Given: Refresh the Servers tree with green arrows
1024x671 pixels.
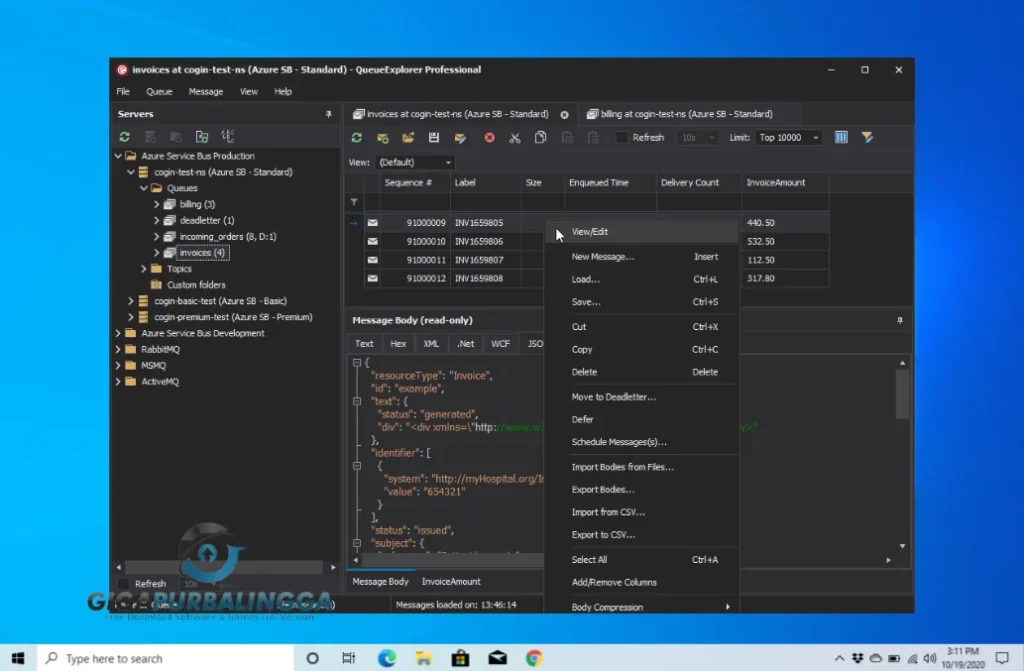Looking at the screenshot, I should click(125, 137).
